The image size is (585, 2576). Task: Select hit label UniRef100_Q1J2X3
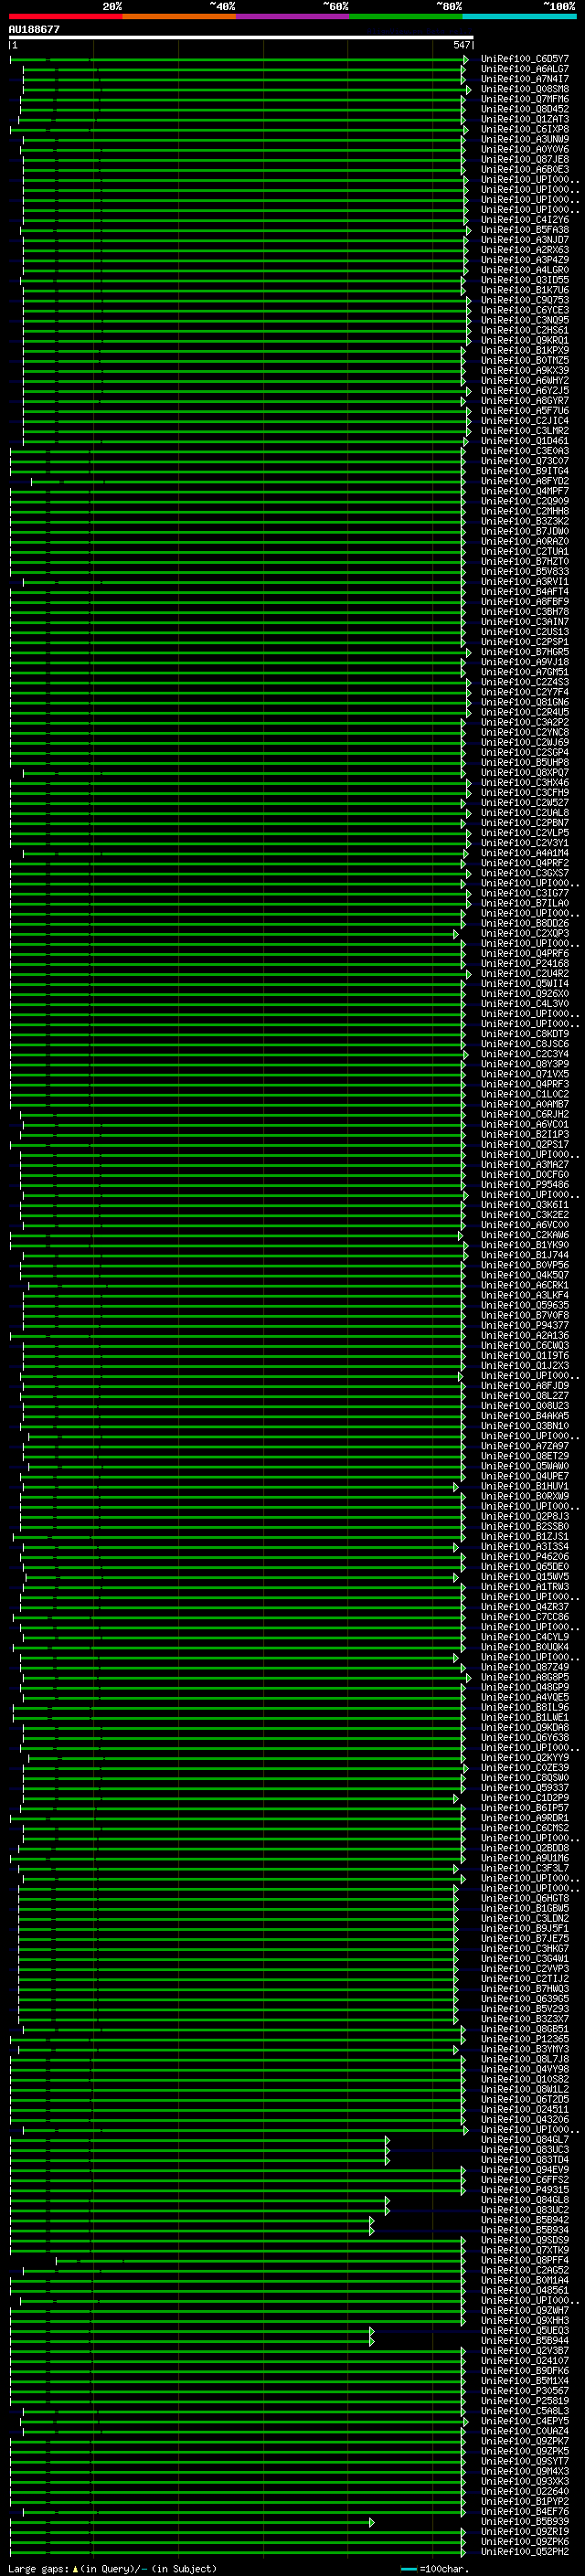(524, 1365)
